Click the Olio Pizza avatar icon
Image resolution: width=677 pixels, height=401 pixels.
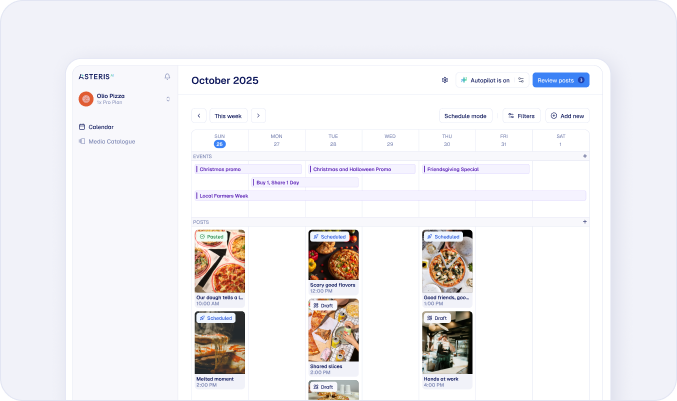[86, 99]
